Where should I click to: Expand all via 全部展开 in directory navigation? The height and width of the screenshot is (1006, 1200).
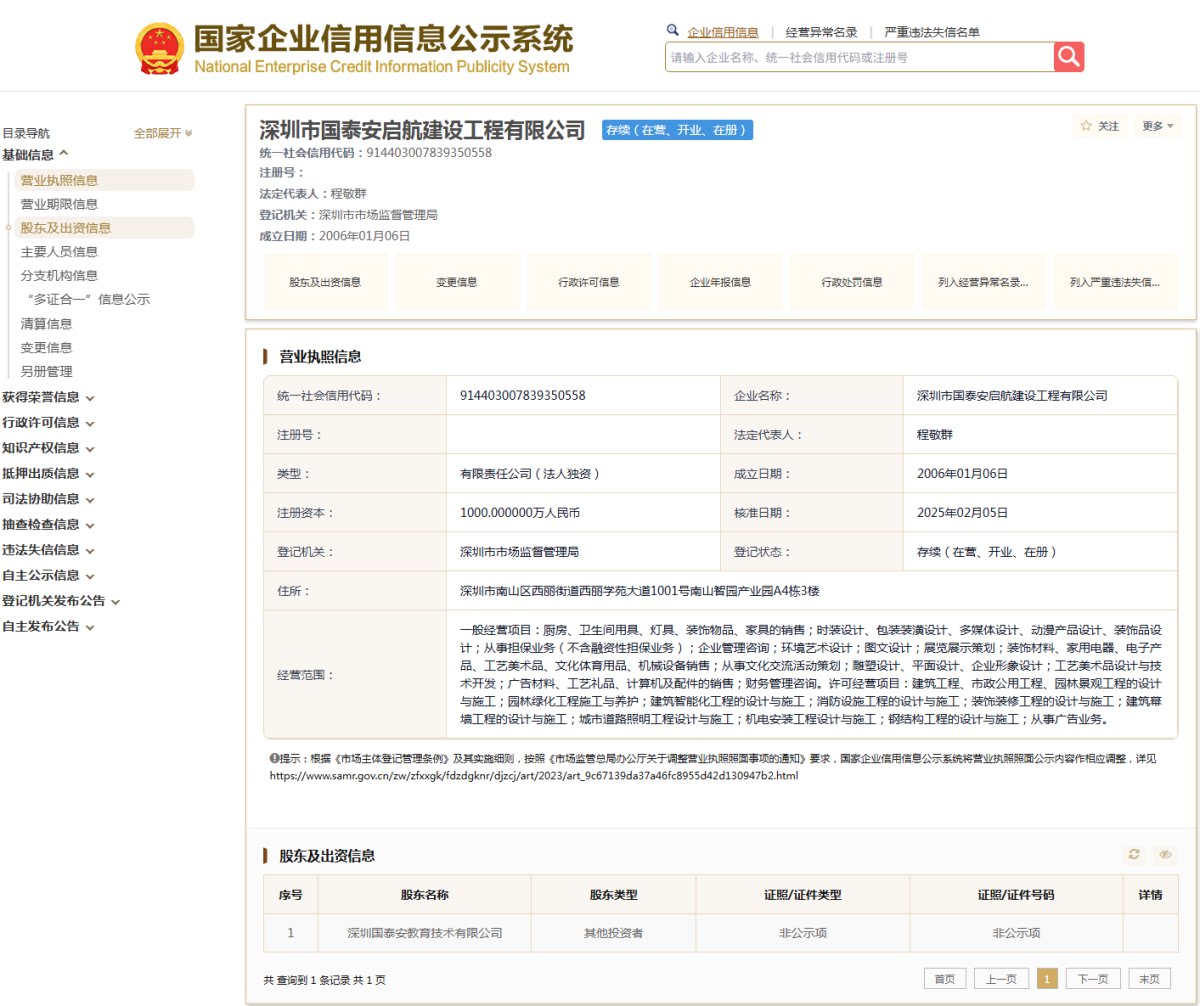coord(163,133)
